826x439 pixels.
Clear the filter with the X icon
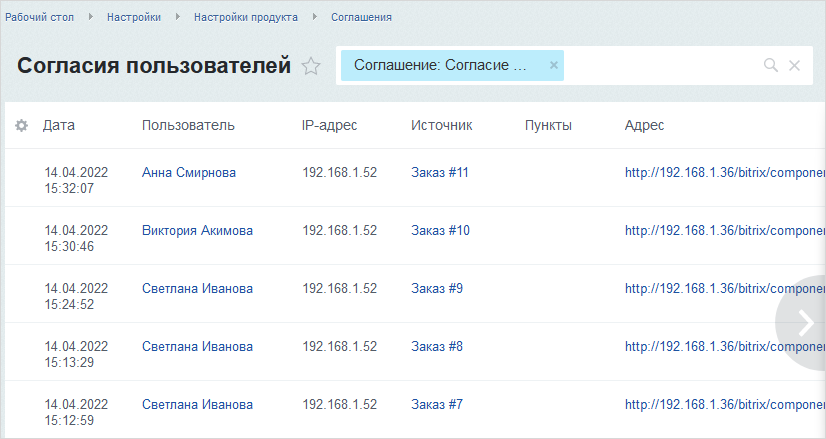pos(795,66)
